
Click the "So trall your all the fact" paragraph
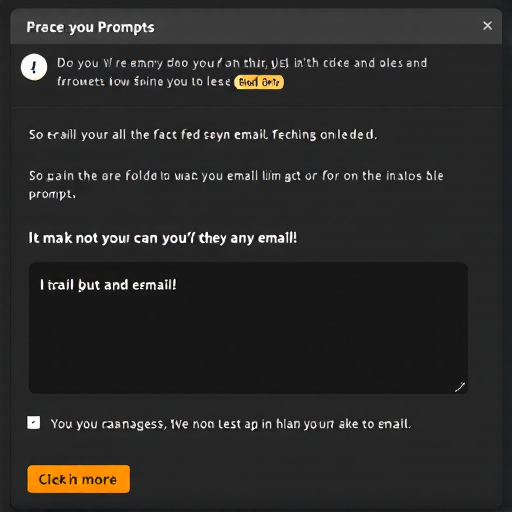click(203, 135)
